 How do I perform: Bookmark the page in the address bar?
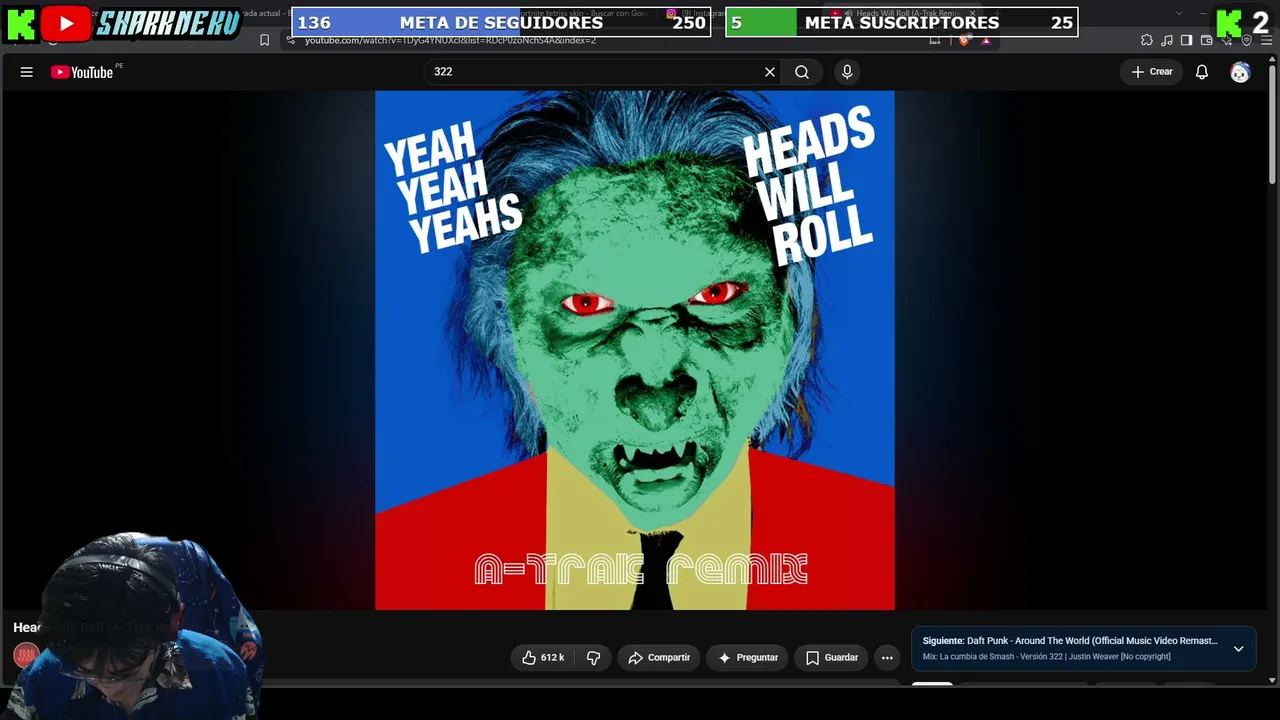(x=264, y=40)
